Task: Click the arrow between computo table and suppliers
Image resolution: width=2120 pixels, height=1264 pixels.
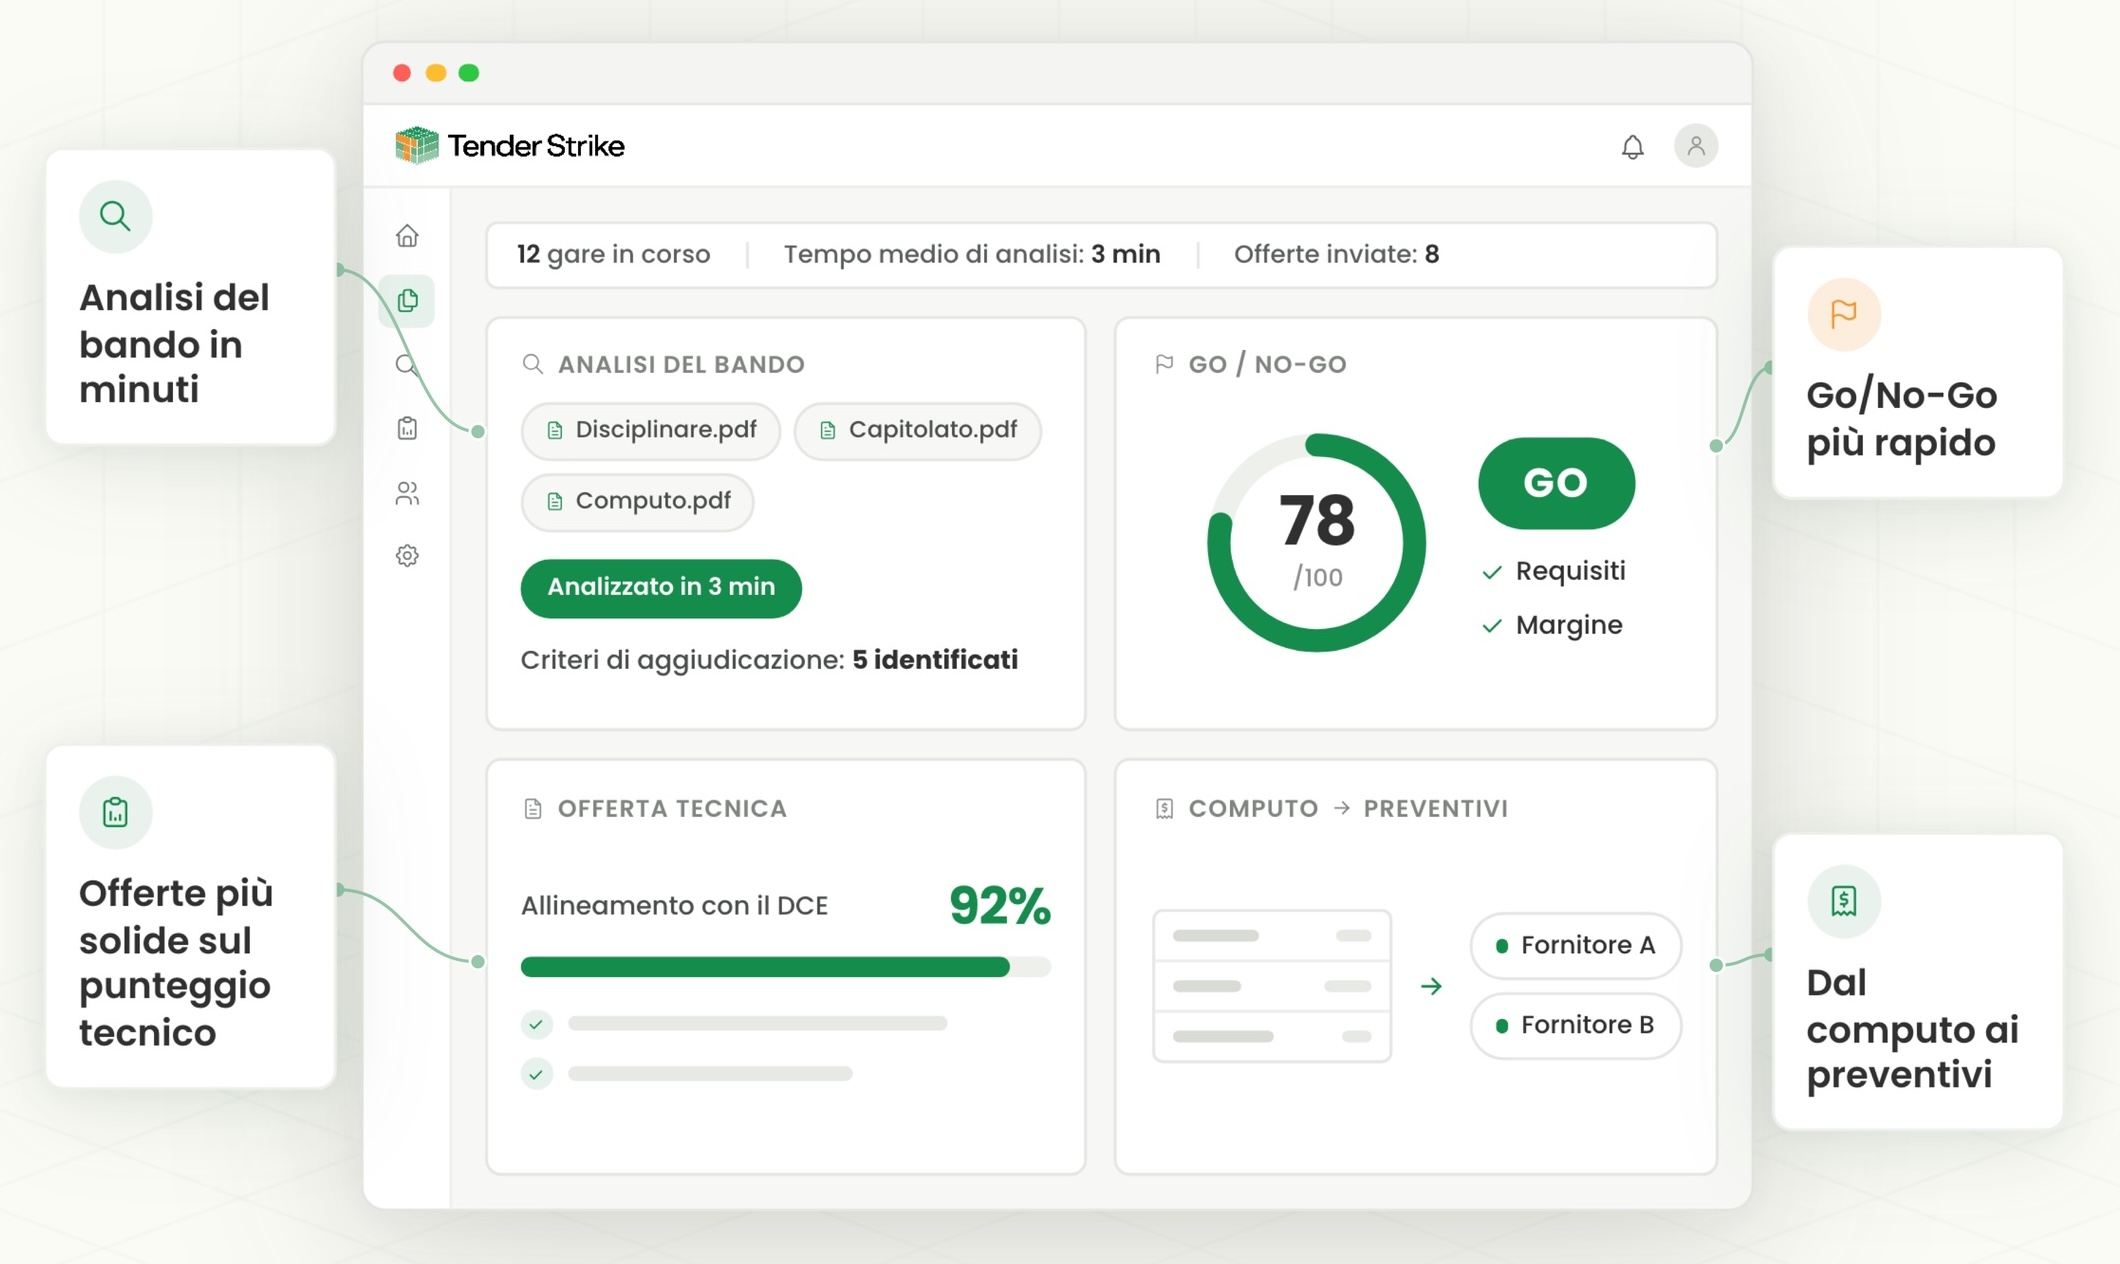Action: (x=1432, y=986)
